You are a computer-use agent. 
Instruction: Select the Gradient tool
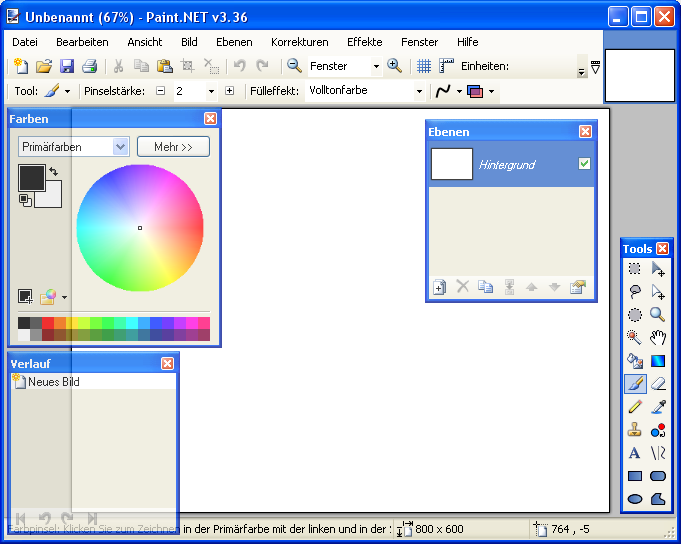pyautogui.click(x=658, y=361)
